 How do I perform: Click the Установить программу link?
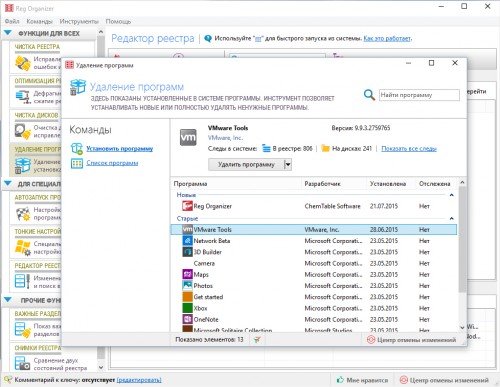click(x=120, y=149)
